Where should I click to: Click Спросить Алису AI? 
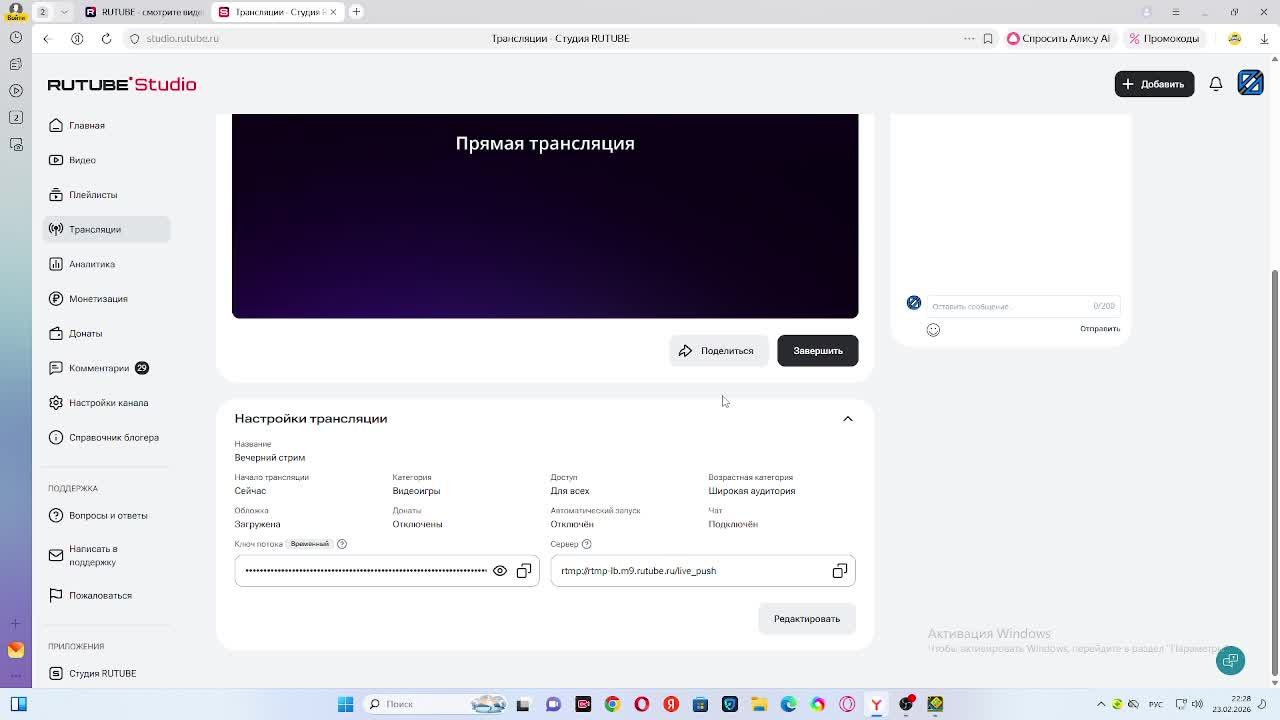[1059, 39]
